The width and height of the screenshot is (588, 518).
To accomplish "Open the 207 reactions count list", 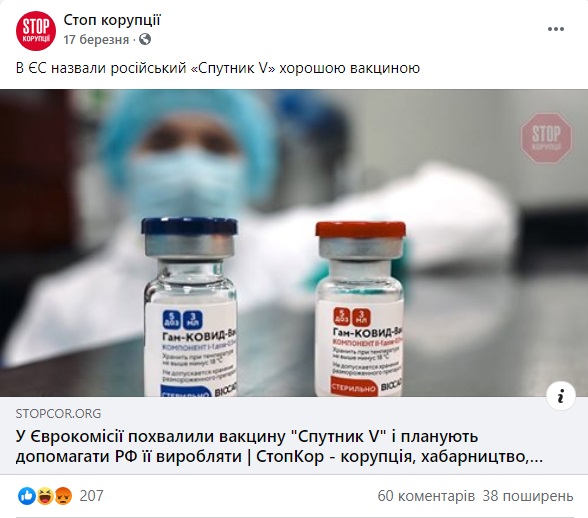I will tap(91, 496).
